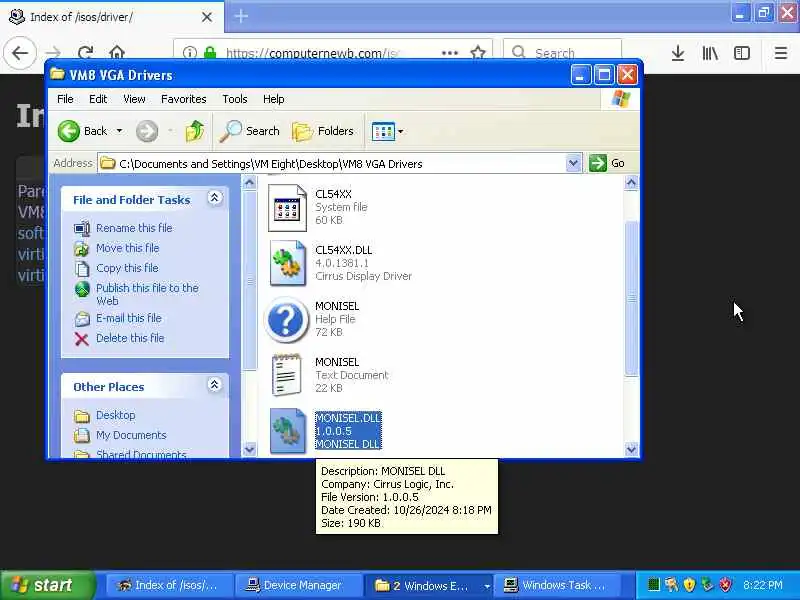Image resolution: width=800 pixels, height=600 pixels.
Task: Bookmark the page with star icon
Action: (x=478, y=53)
